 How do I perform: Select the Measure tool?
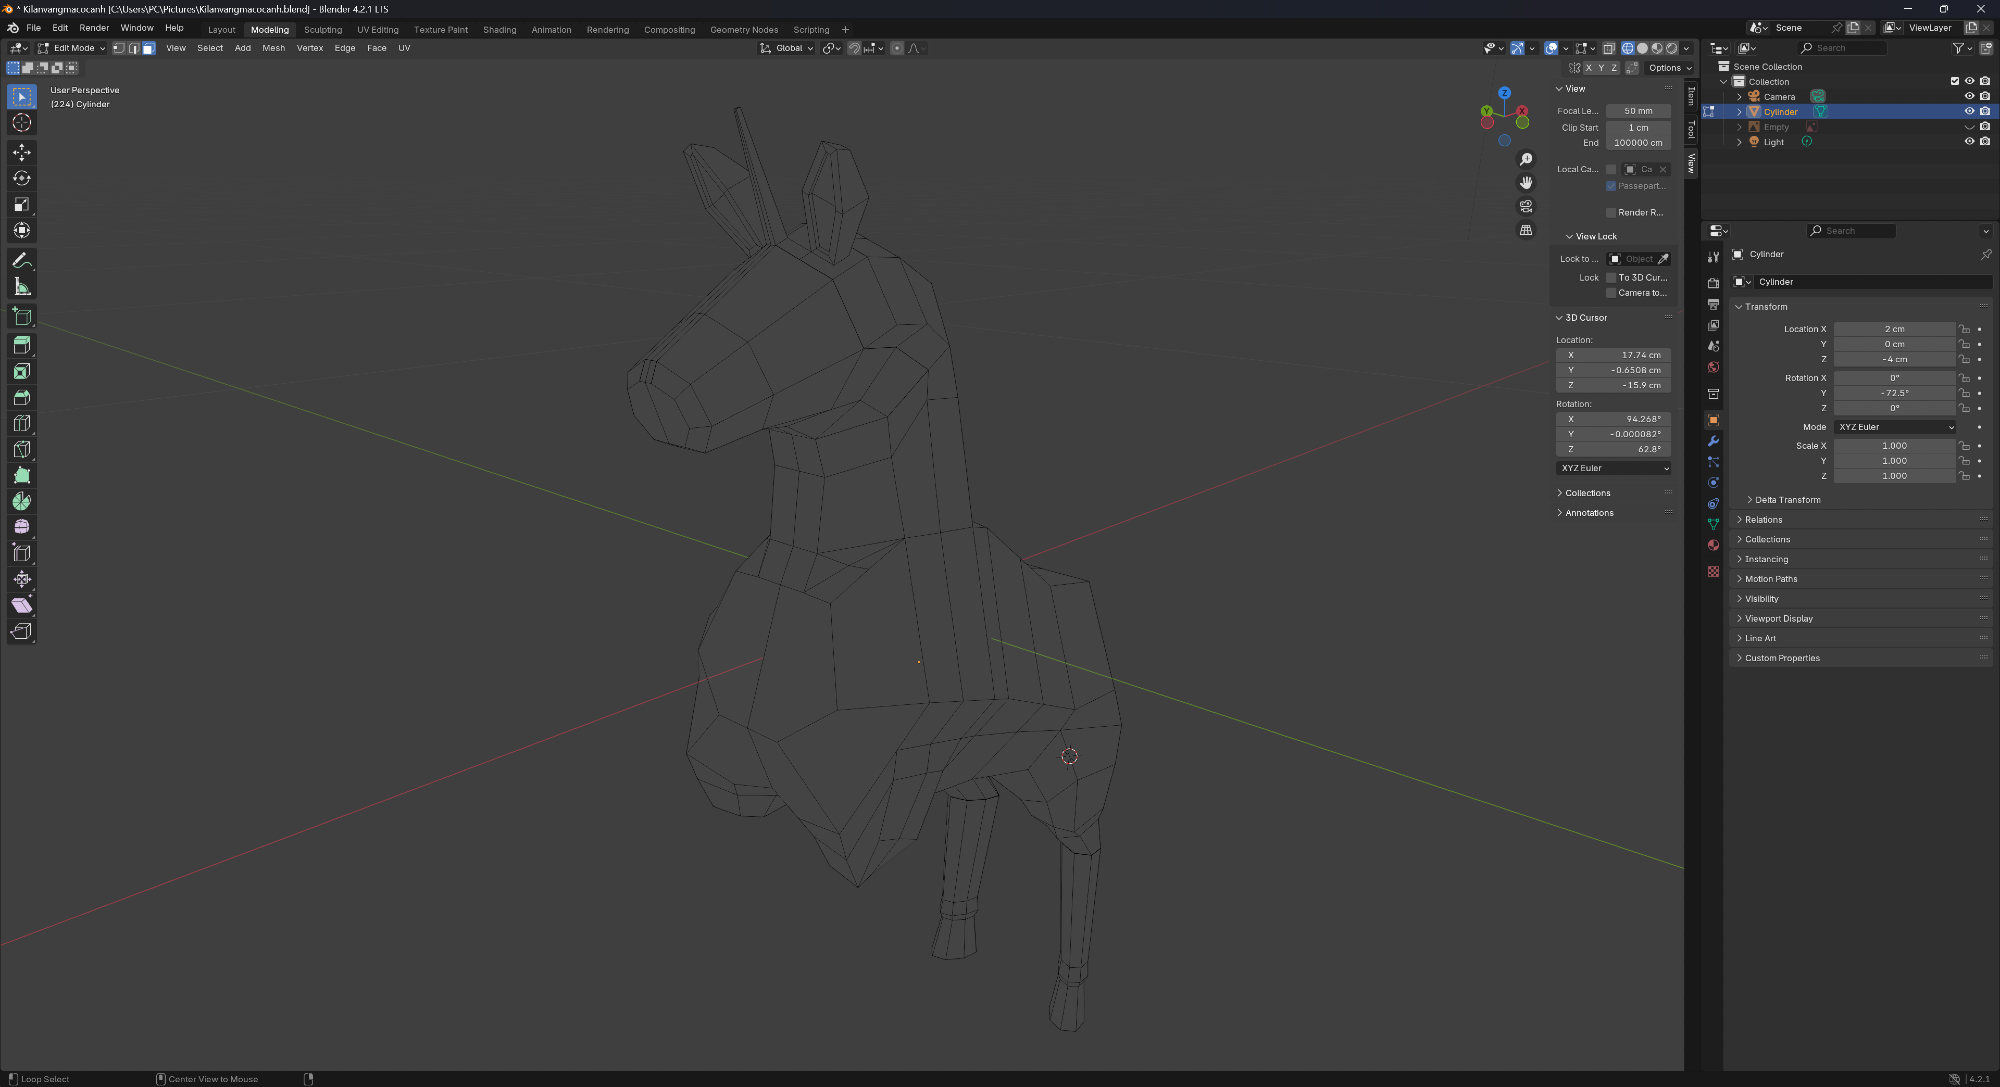[x=21, y=287]
